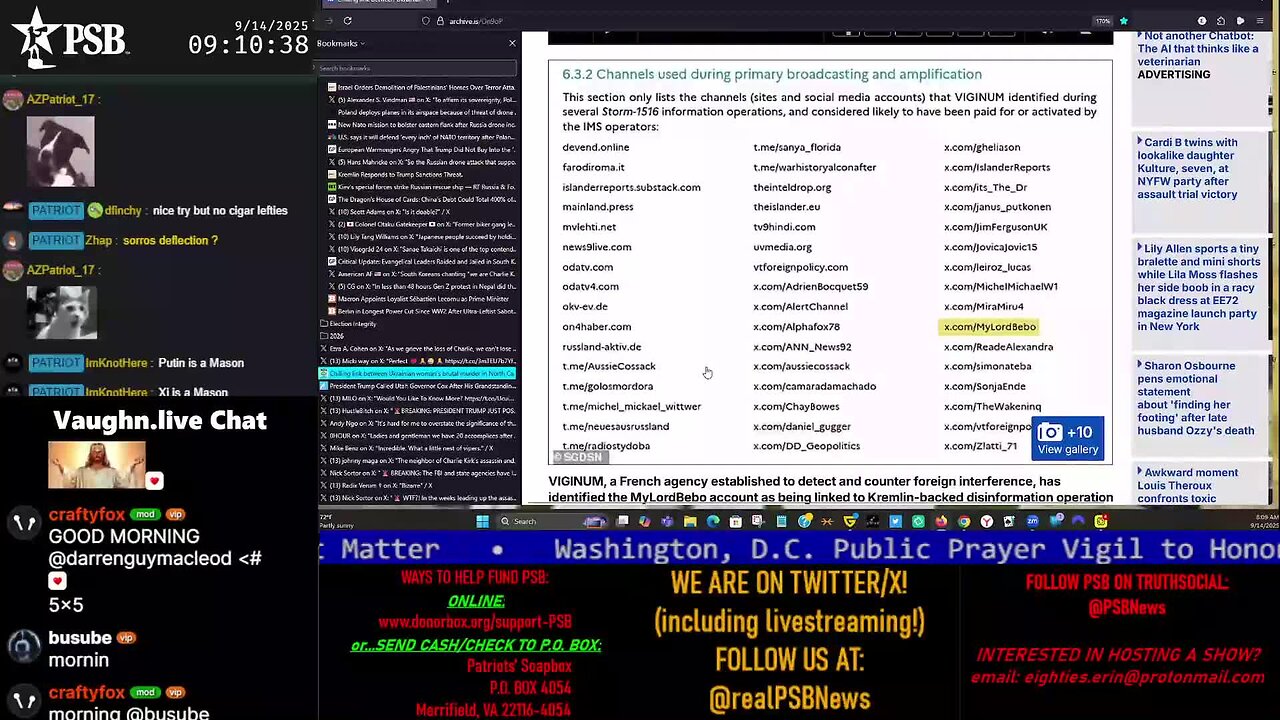Image resolution: width=1280 pixels, height=720 pixels.
Task: Reload the page in the Firefox toolbar
Action: (347, 20)
